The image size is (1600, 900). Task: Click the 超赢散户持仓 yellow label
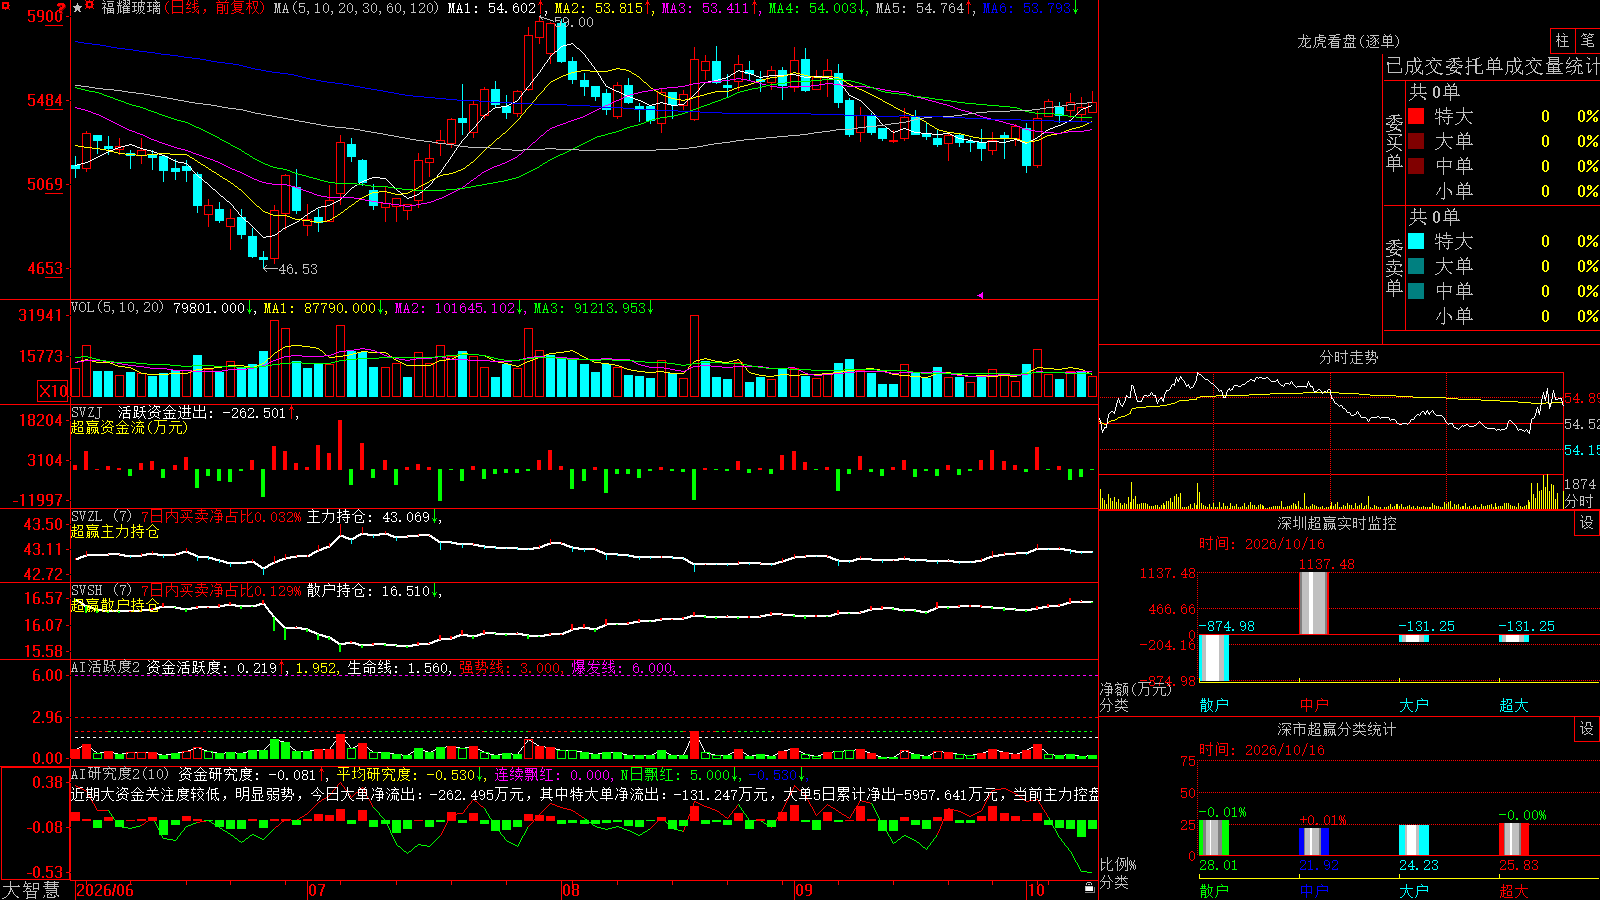(115, 605)
